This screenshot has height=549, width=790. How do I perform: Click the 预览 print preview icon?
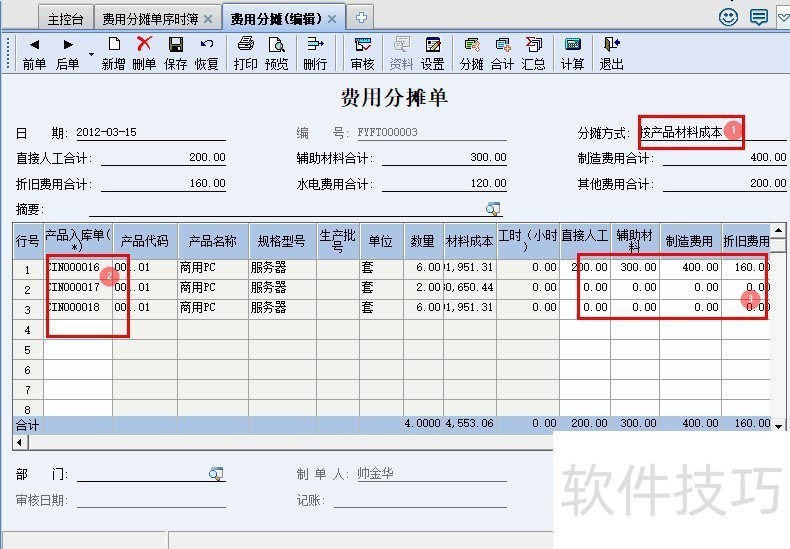276,45
